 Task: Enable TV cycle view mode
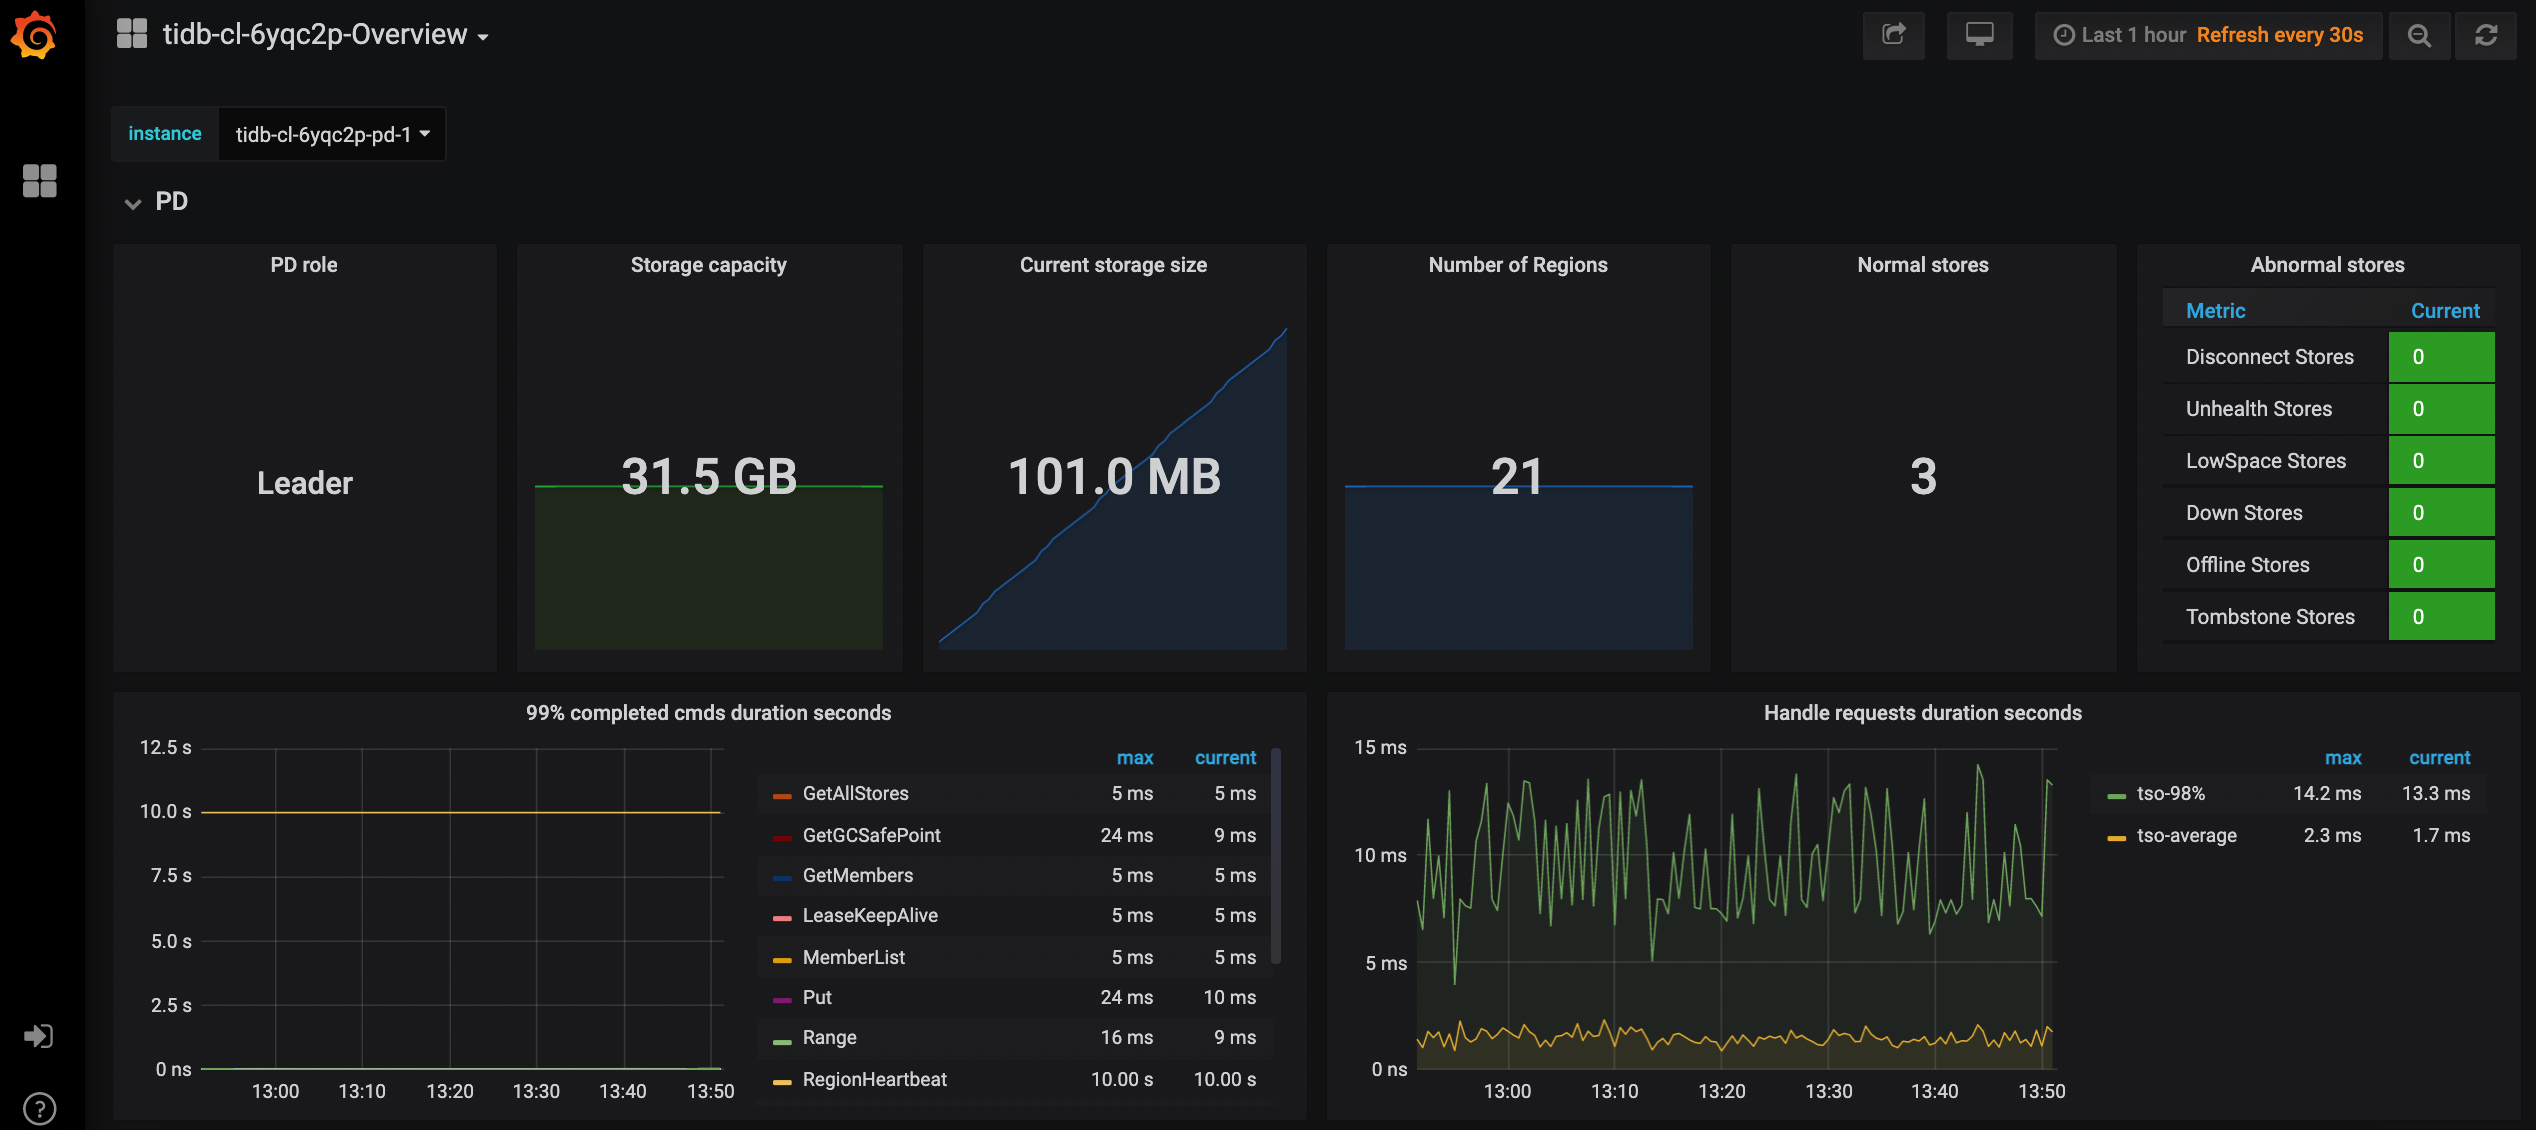tap(1980, 35)
